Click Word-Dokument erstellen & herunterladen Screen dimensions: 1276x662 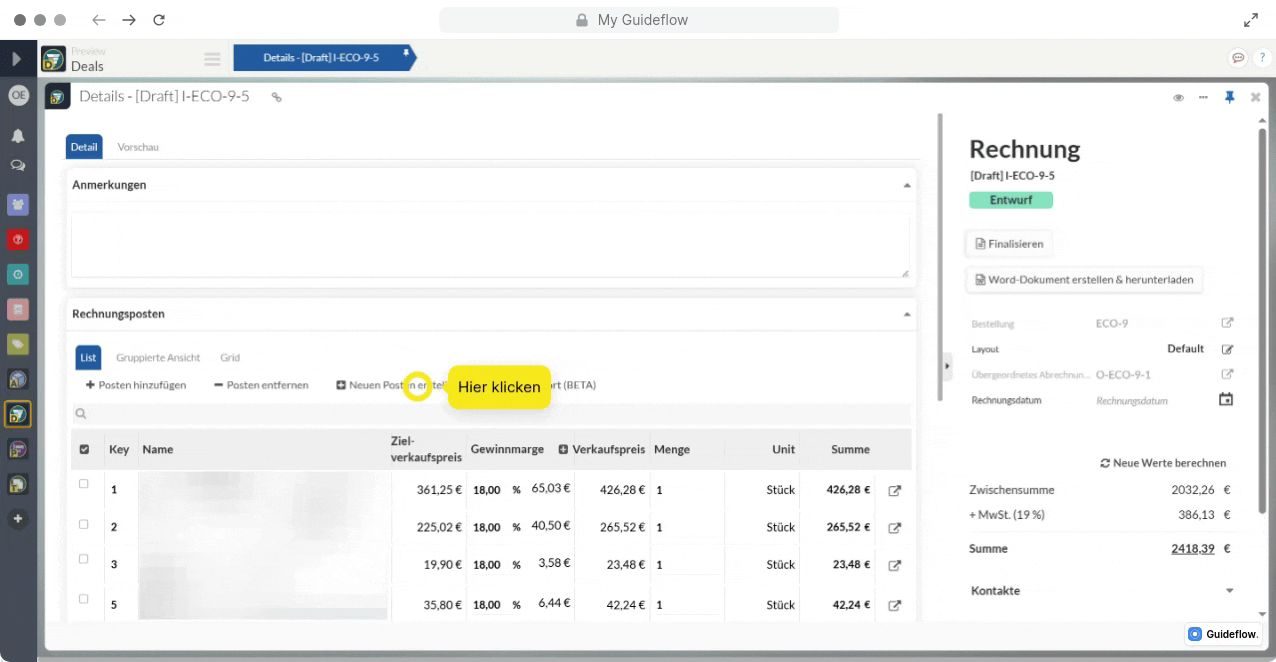[1084, 280]
